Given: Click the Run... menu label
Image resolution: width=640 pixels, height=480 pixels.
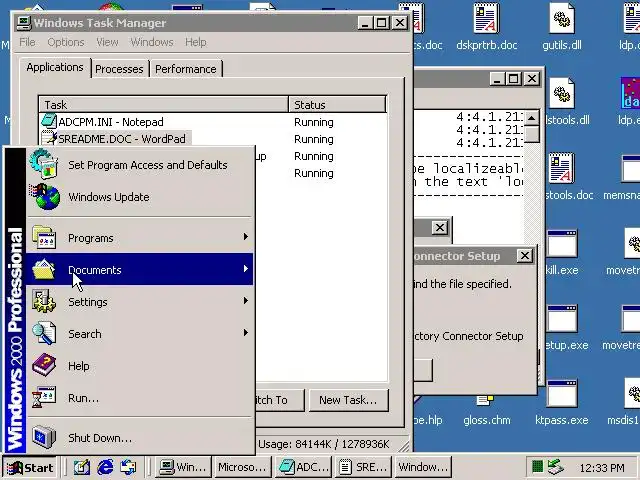Looking at the screenshot, I should (83, 398).
